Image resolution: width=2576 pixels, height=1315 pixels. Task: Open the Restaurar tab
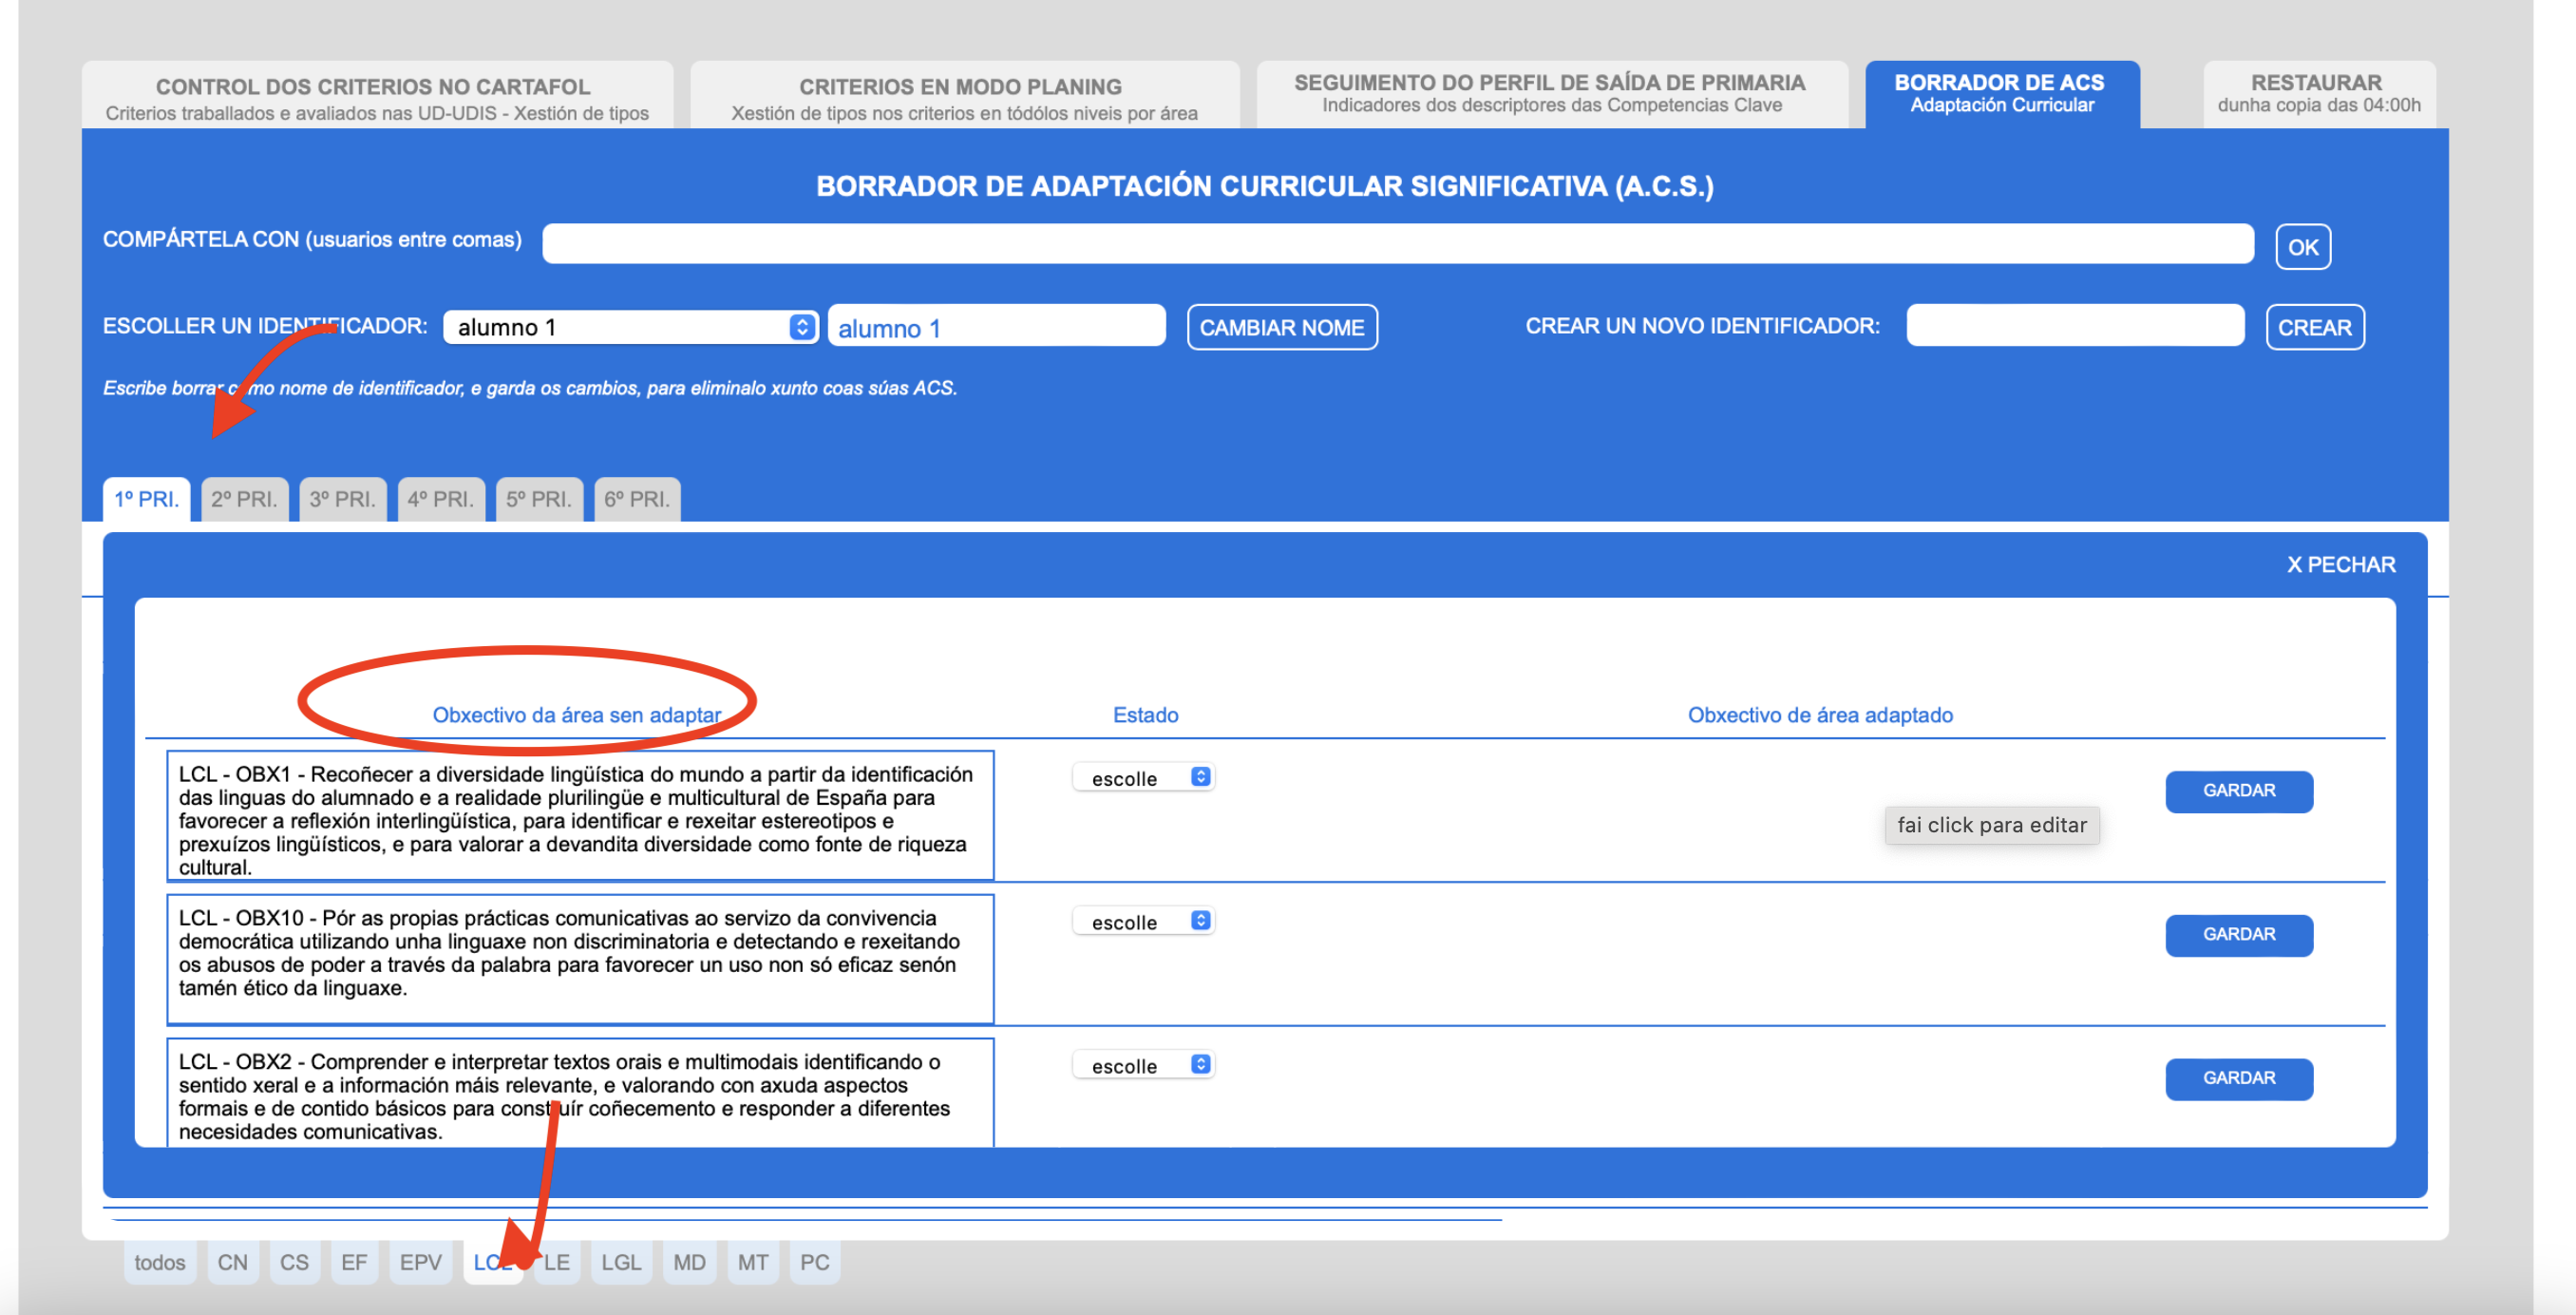pos(2317,93)
